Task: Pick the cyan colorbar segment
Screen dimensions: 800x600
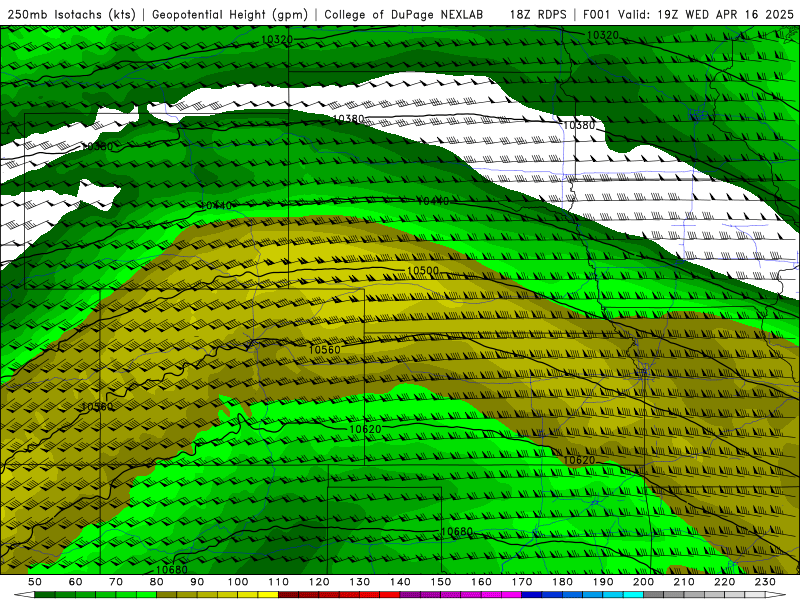Action: [633, 595]
